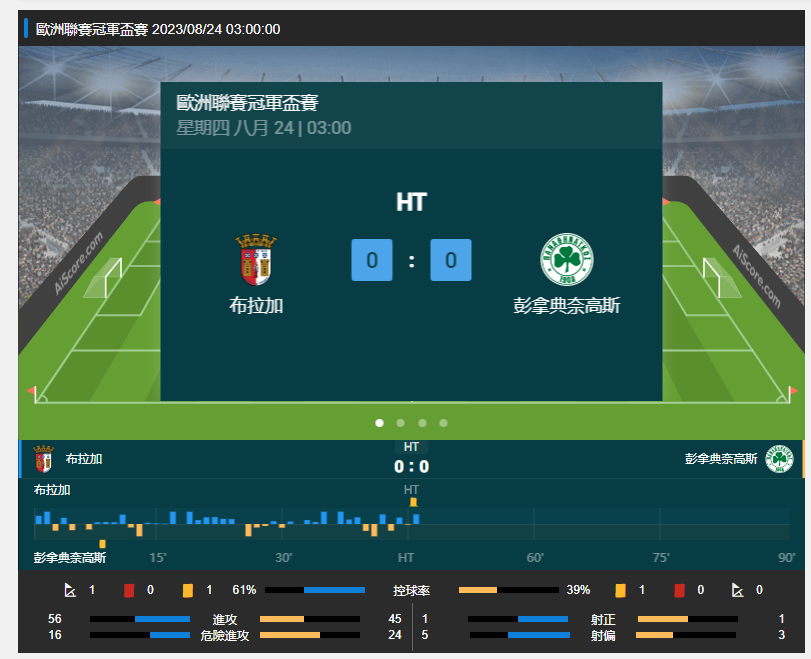This screenshot has height=659, width=811.
Task: Click the small Panathinaikos logo in the team bar
Action: (x=779, y=459)
